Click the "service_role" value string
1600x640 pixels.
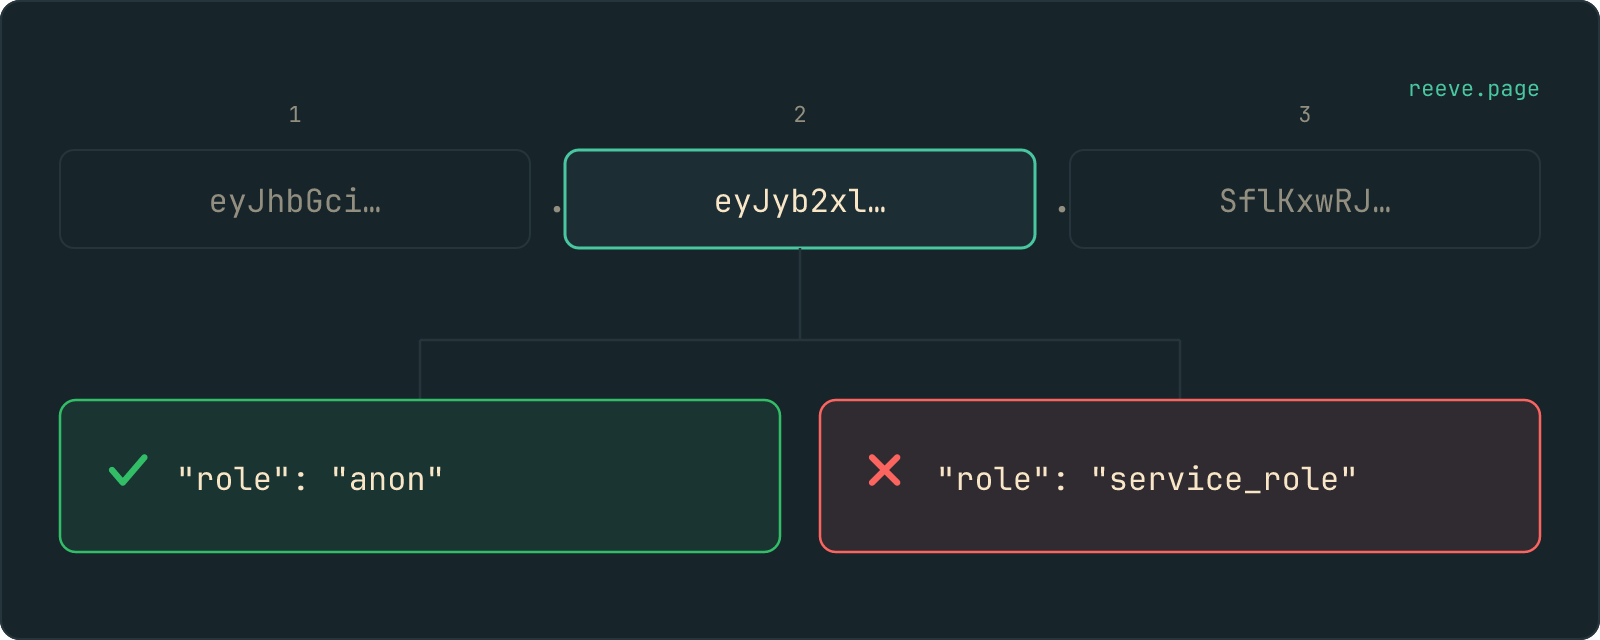pyautogui.click(x=1224, y=479)
